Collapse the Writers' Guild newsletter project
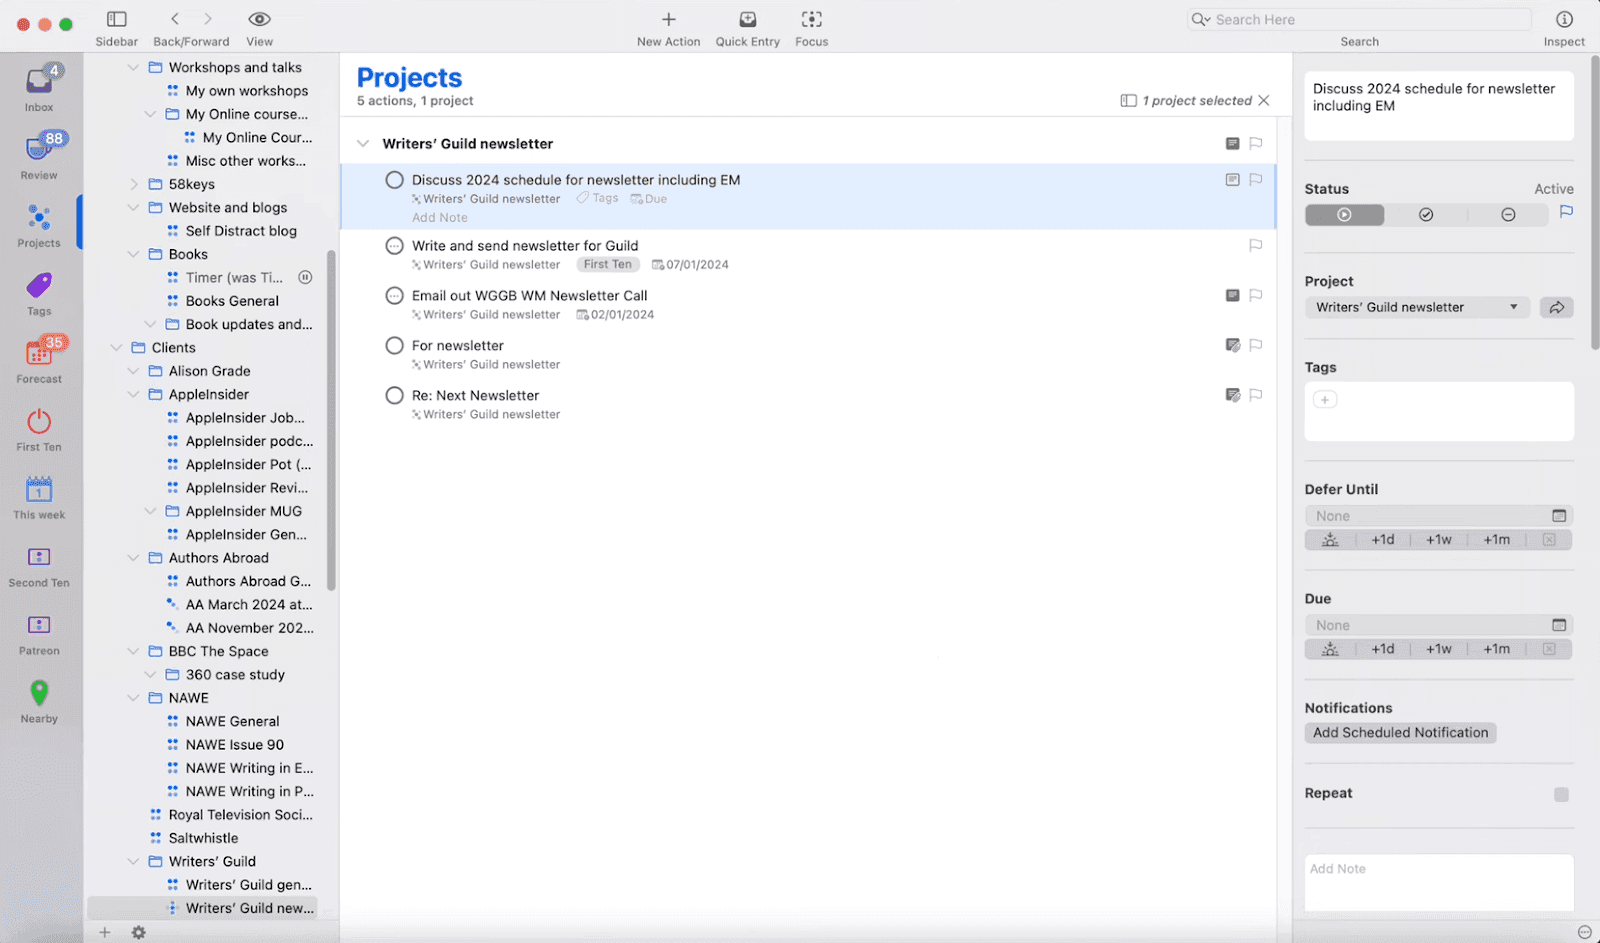 point(363,143)
